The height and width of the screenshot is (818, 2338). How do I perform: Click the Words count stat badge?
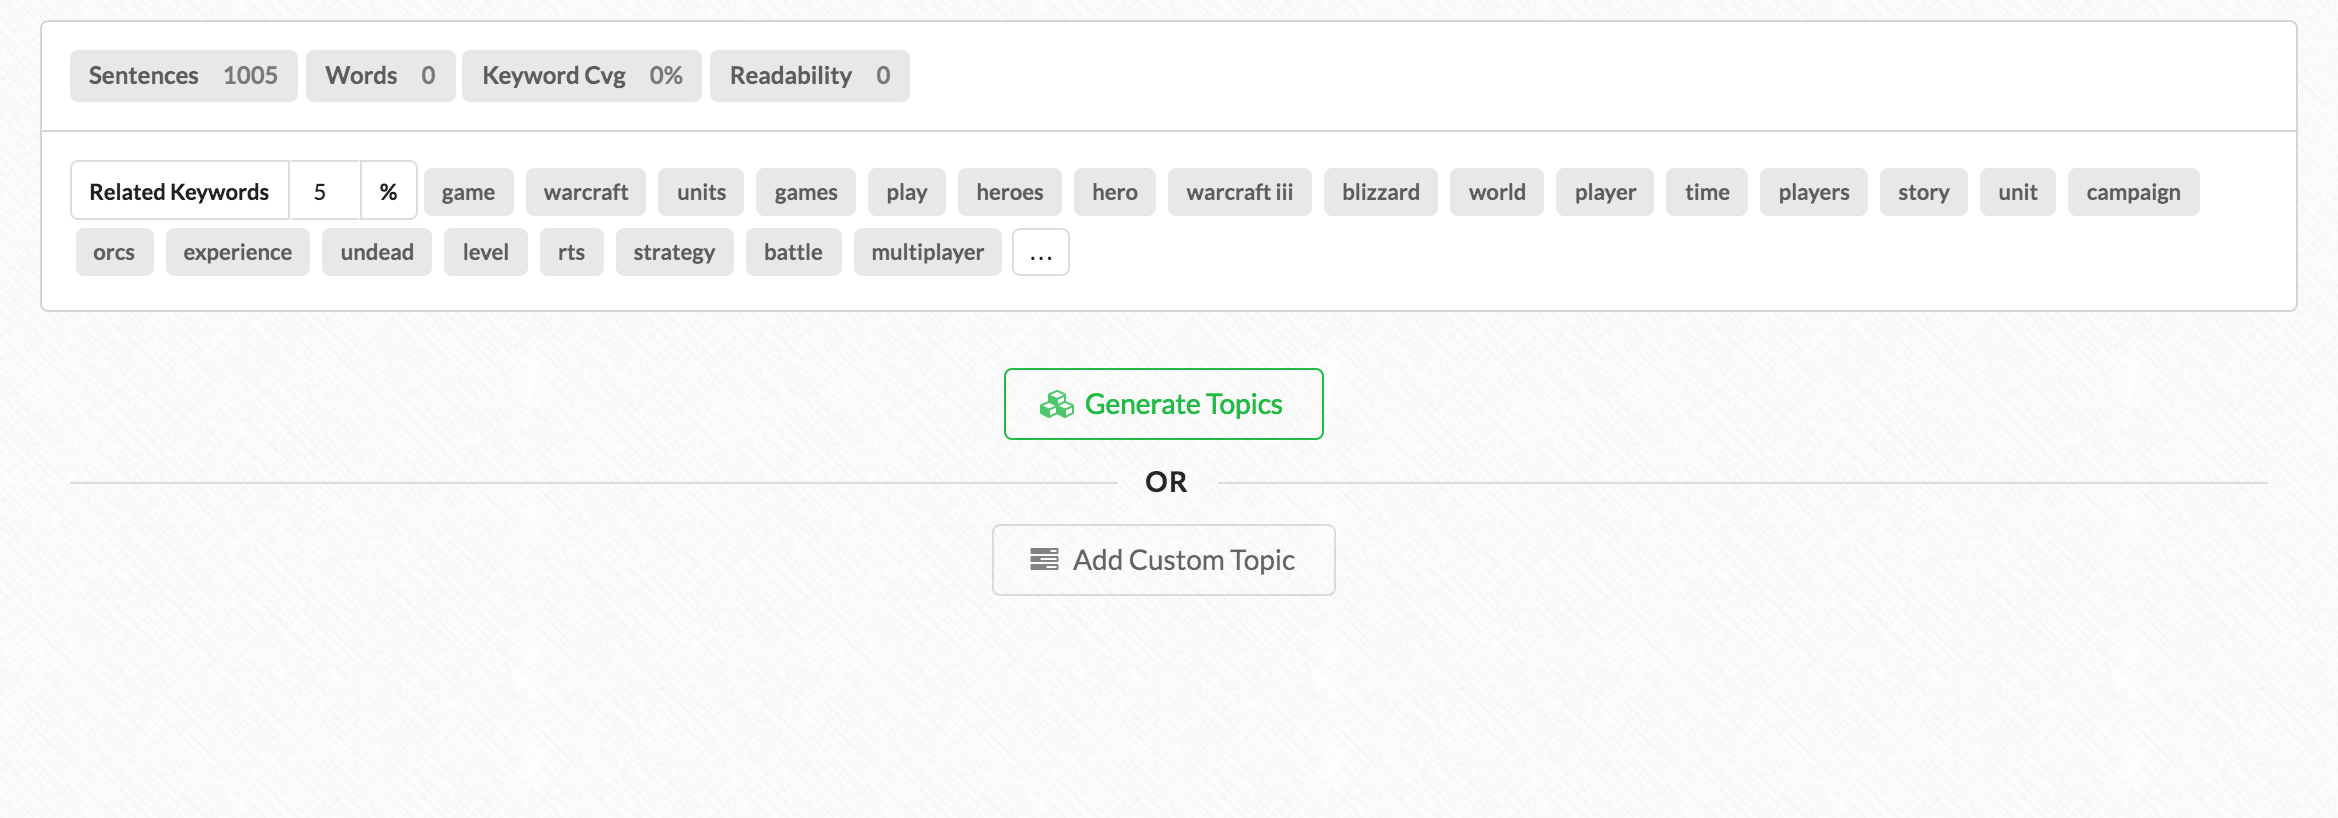point(381,76)
